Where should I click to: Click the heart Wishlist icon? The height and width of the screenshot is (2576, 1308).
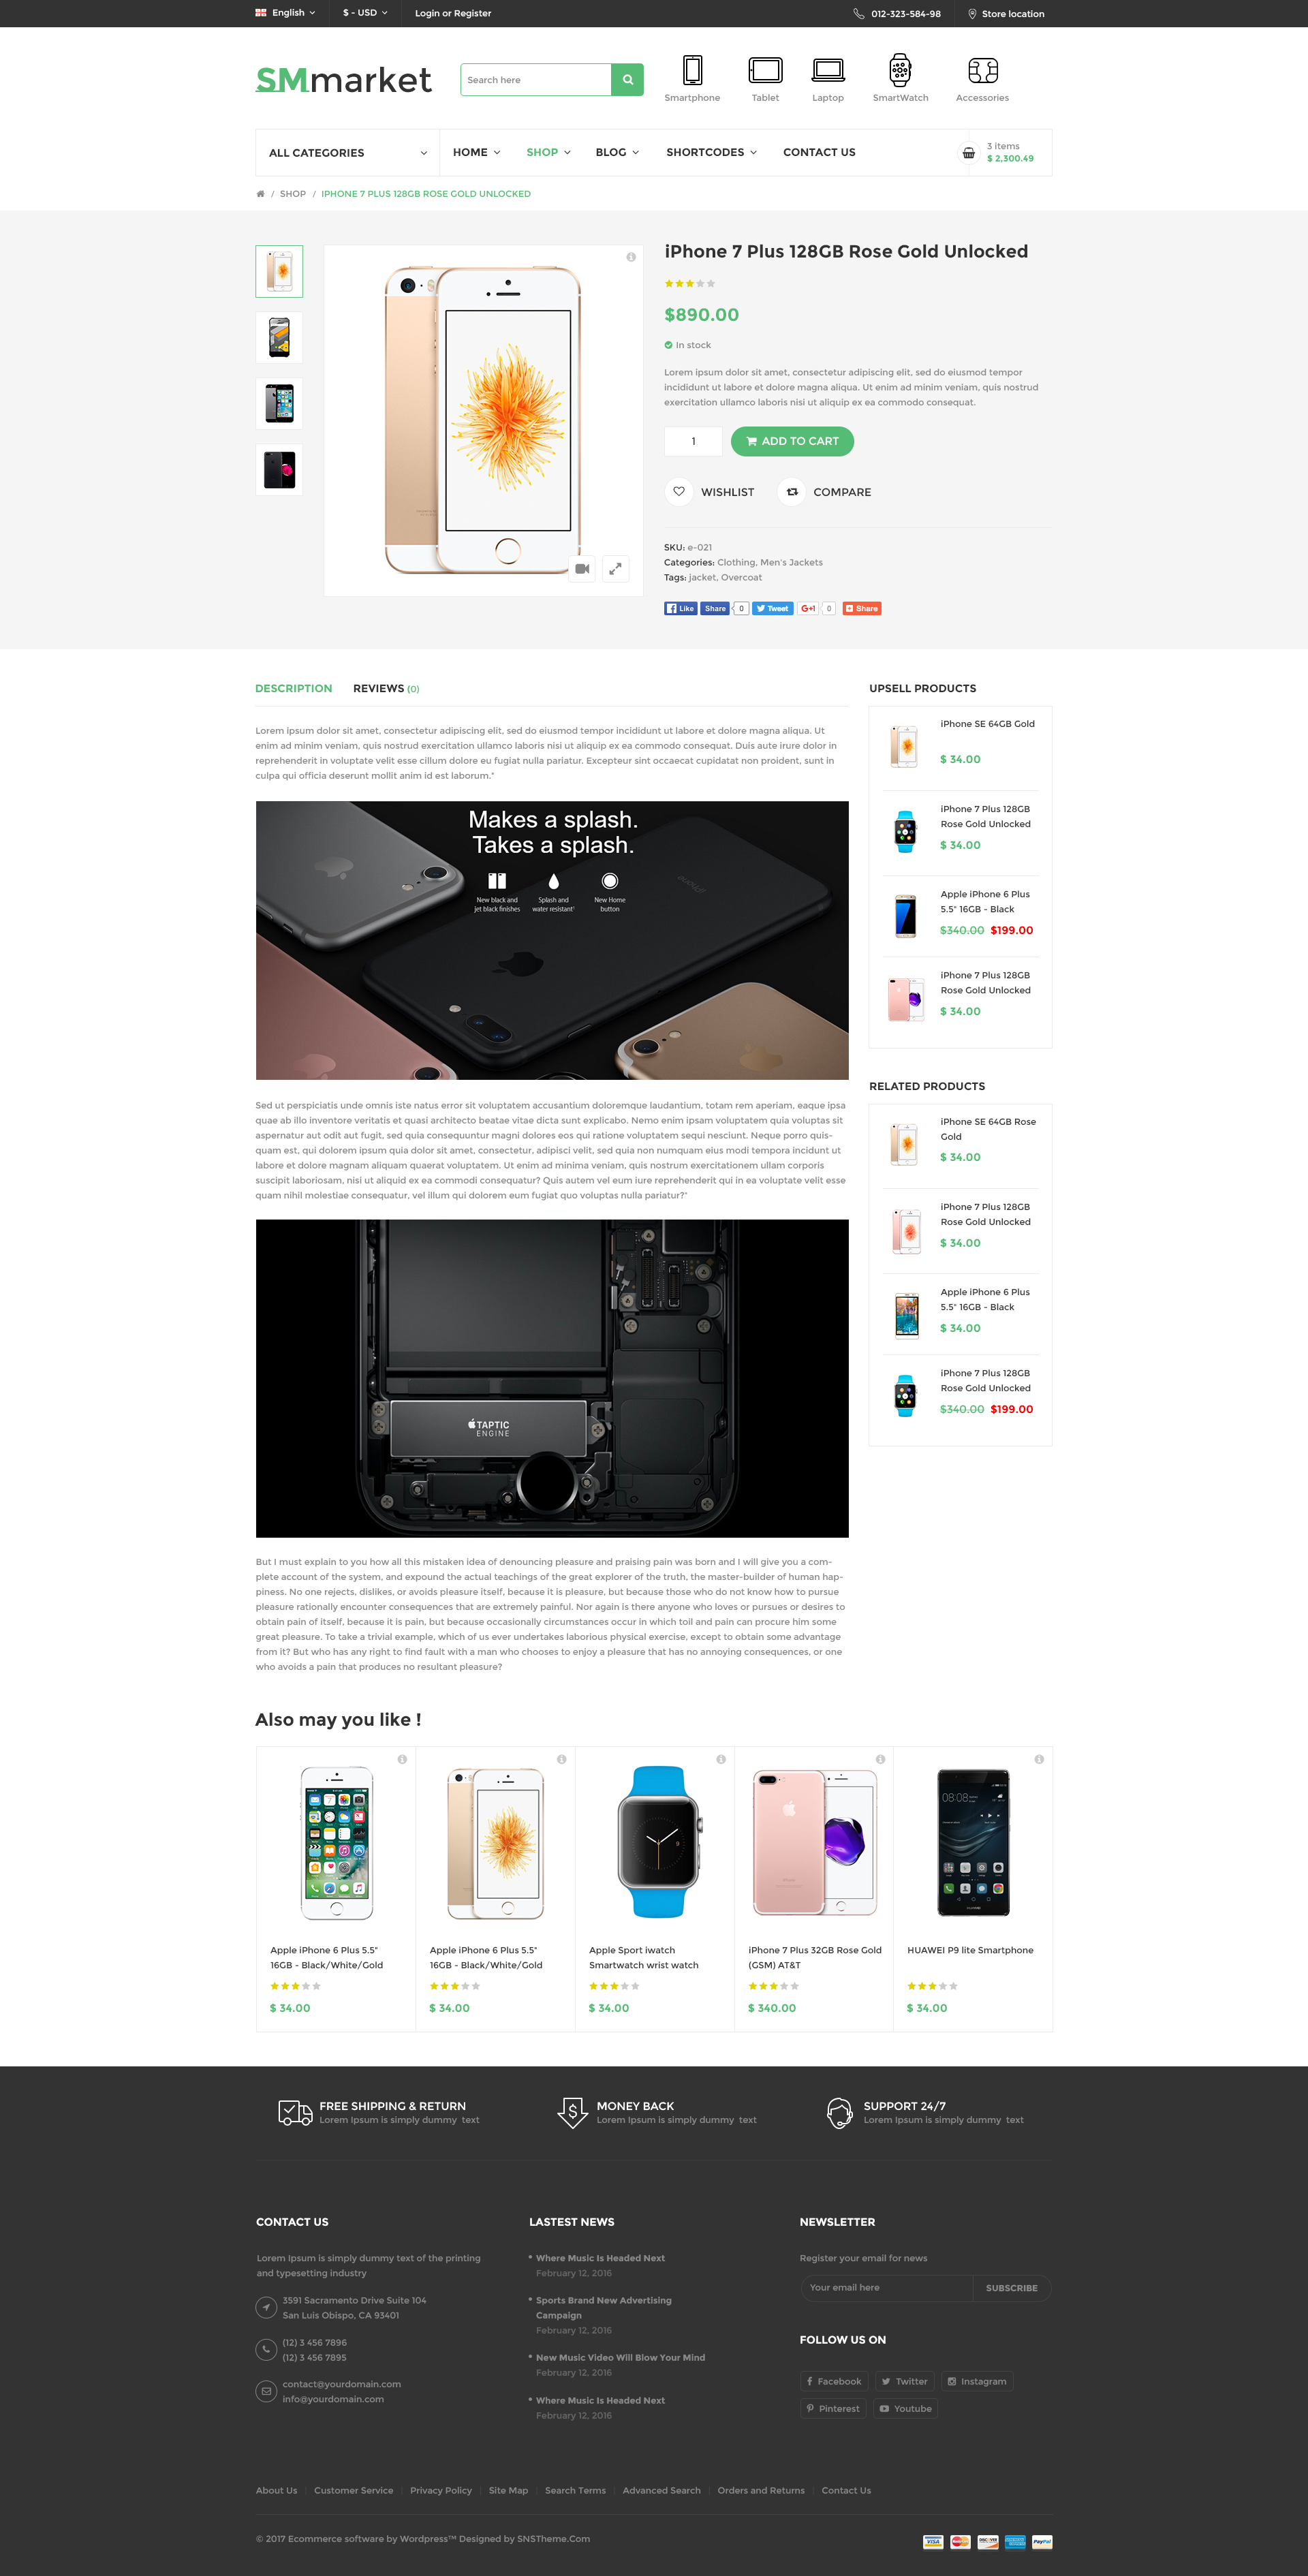point(679,492)
